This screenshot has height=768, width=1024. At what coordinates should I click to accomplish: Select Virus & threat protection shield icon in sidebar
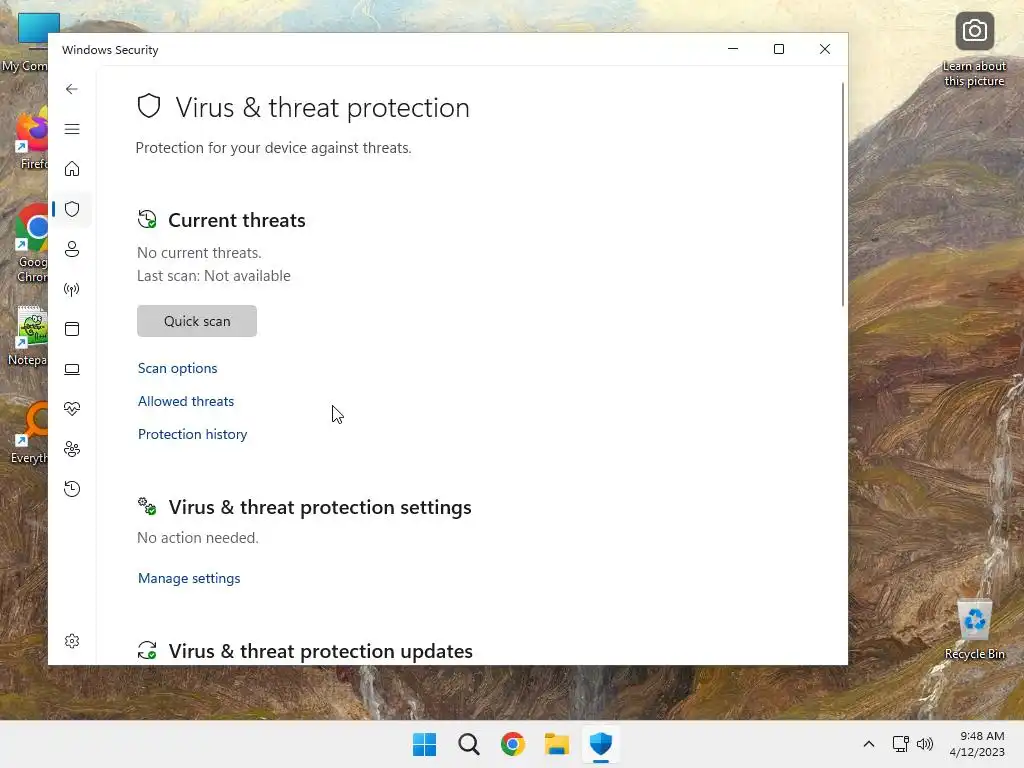point(72,209)
